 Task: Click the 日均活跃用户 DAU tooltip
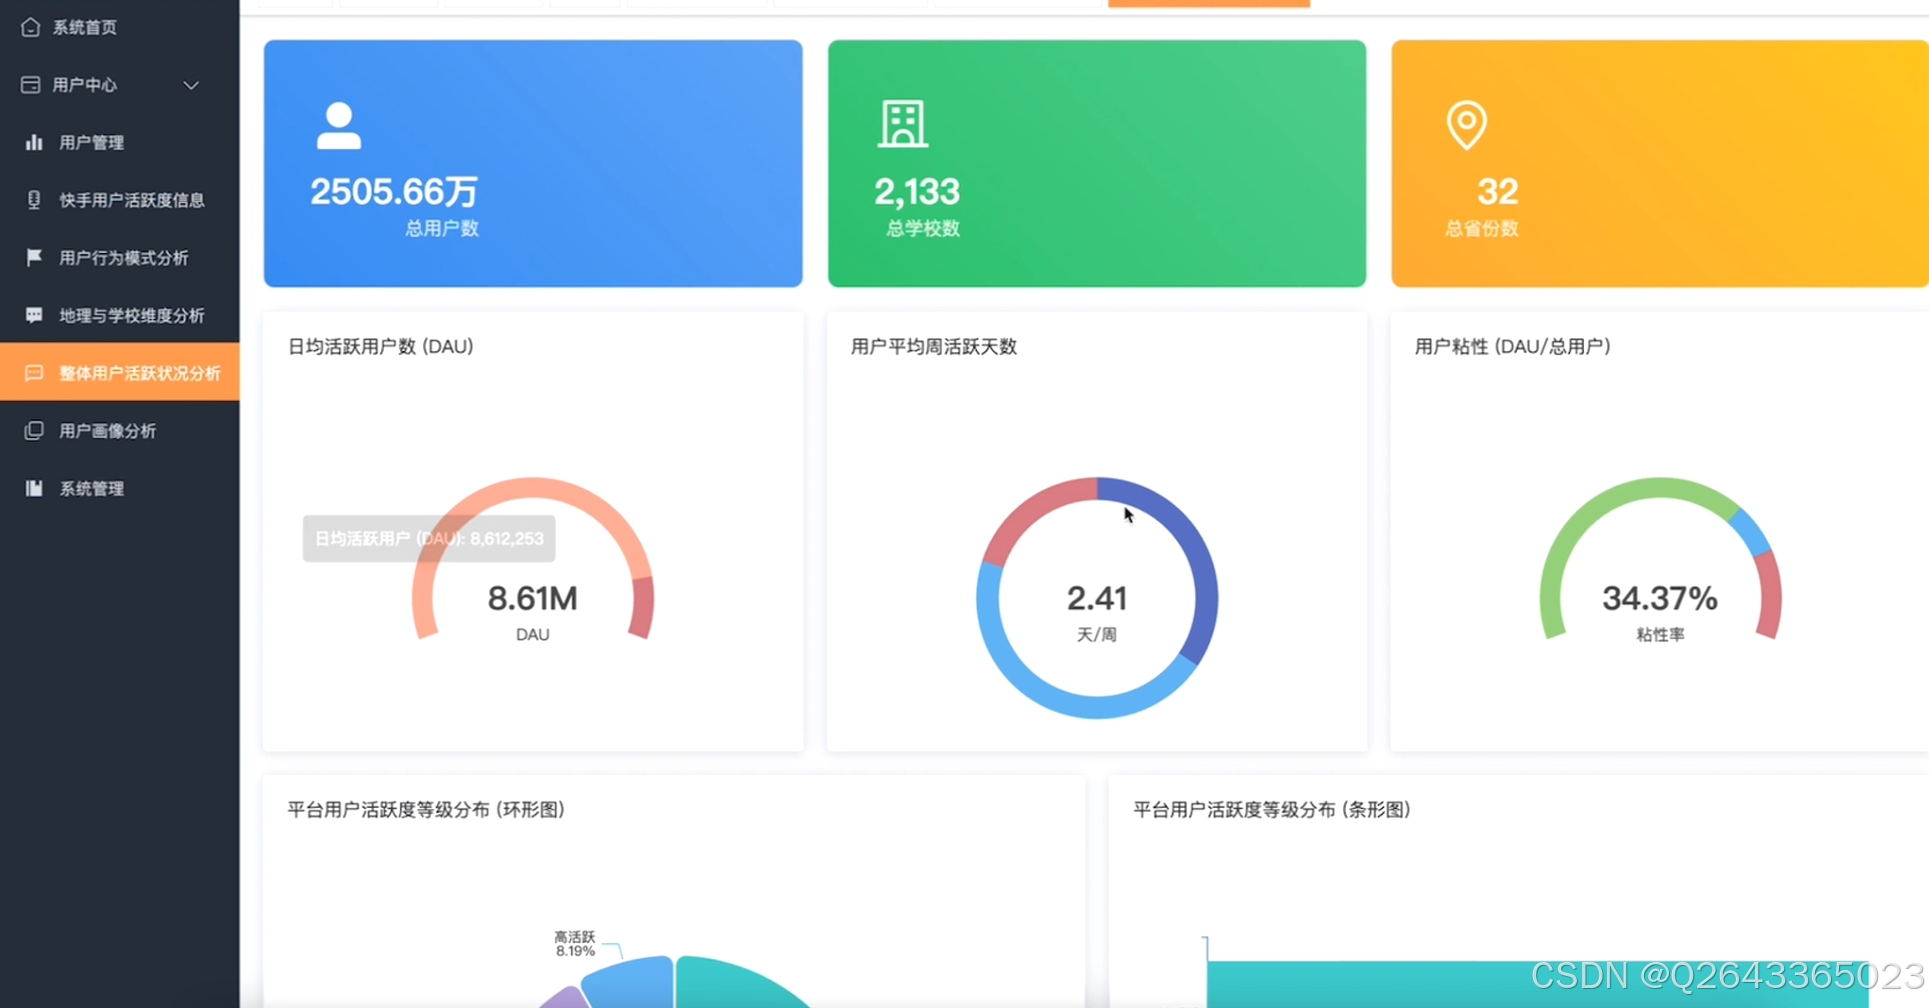(428, 538)
